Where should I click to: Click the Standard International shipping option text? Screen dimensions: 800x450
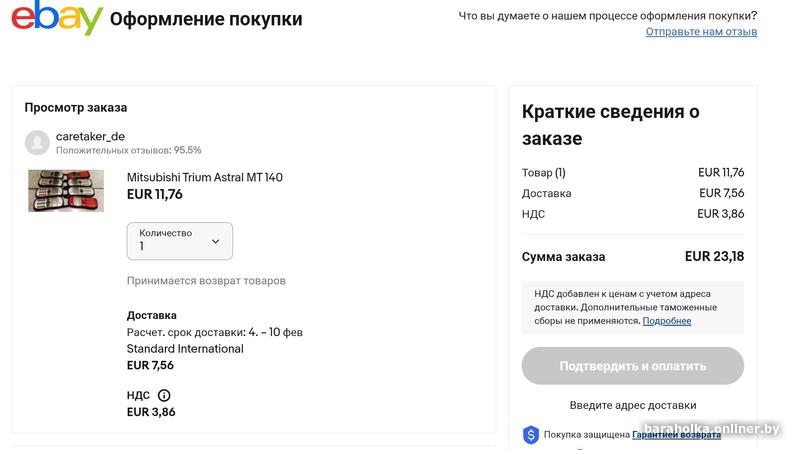[185, 349]
